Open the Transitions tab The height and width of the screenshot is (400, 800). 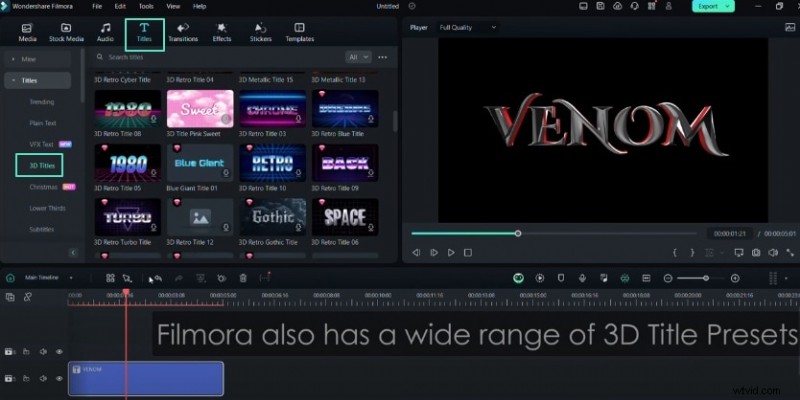point(183,32)
